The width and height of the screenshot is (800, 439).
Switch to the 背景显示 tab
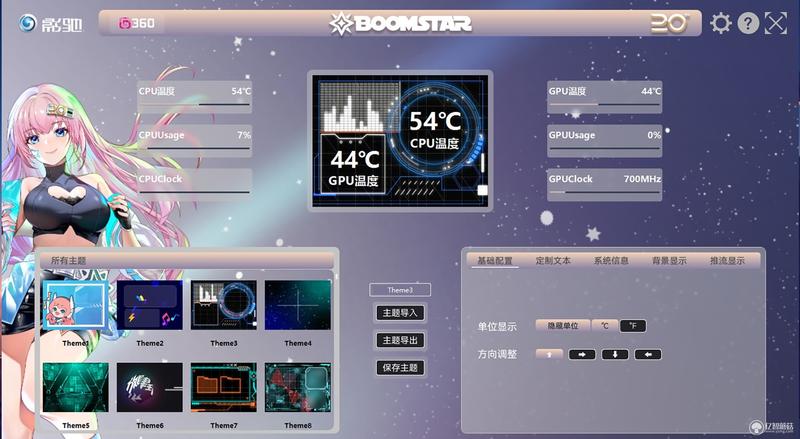click(669, 260)
